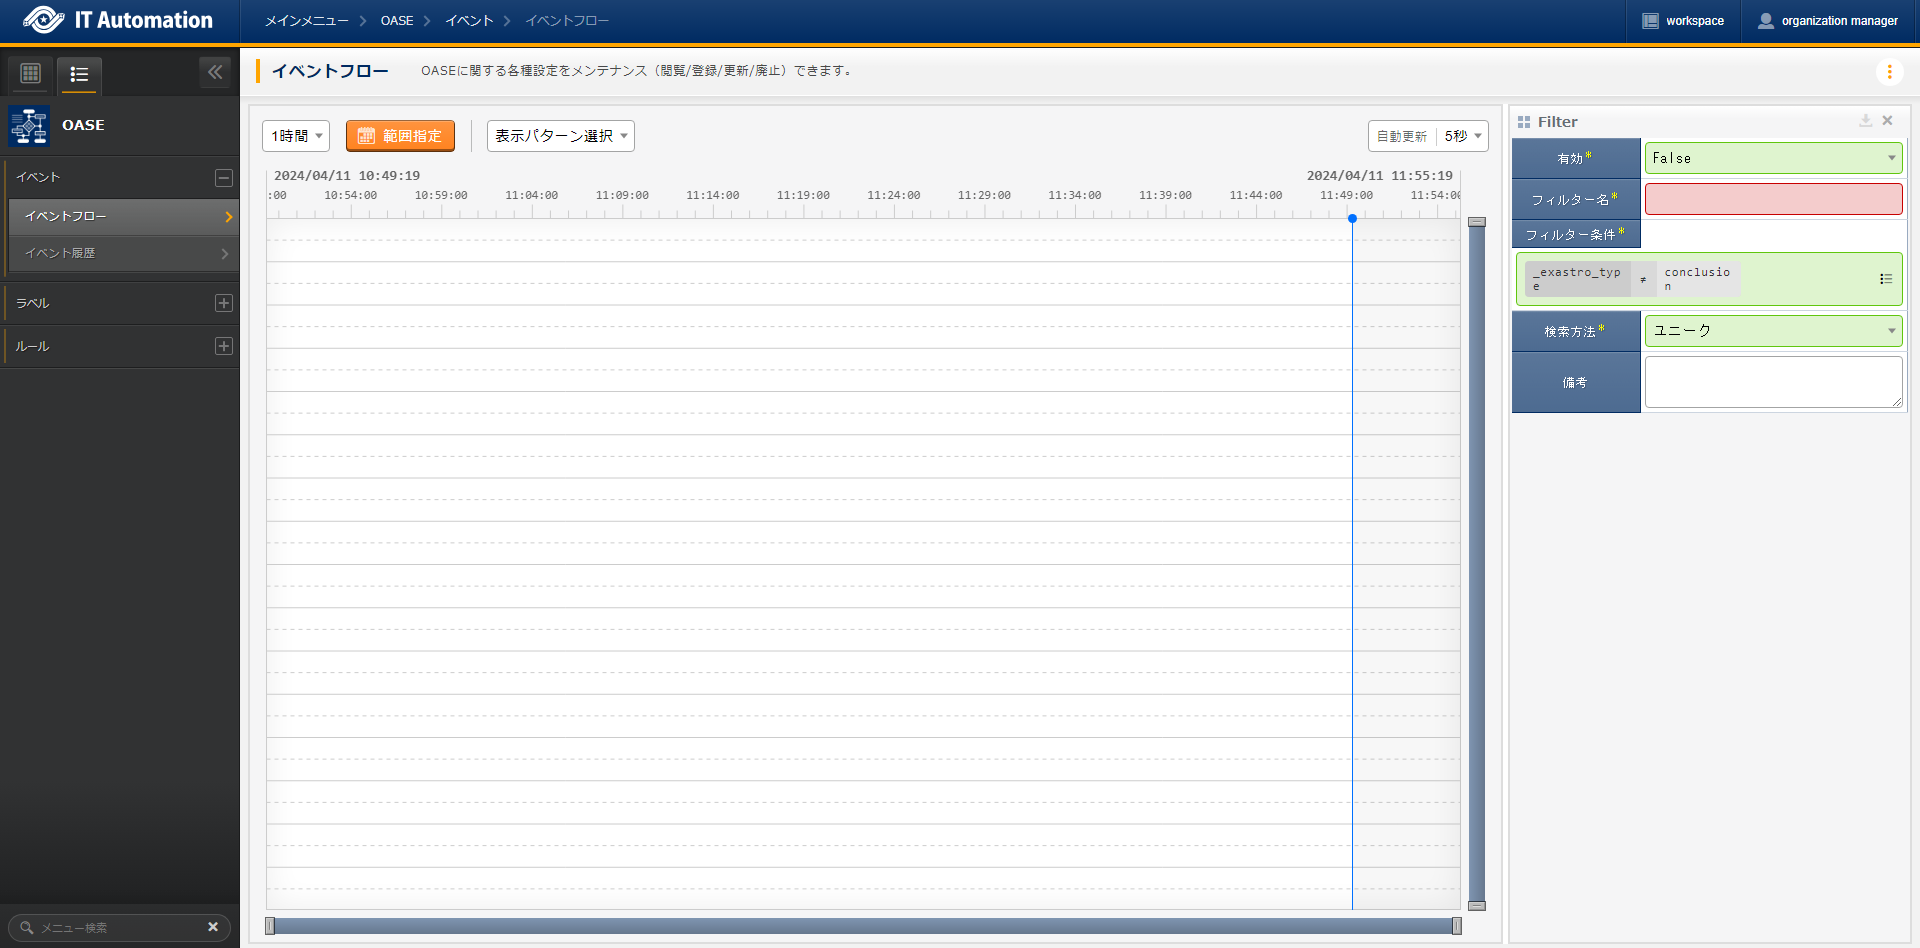
Task: Click the フィルター名 input field
Action: click(1773, 199)
